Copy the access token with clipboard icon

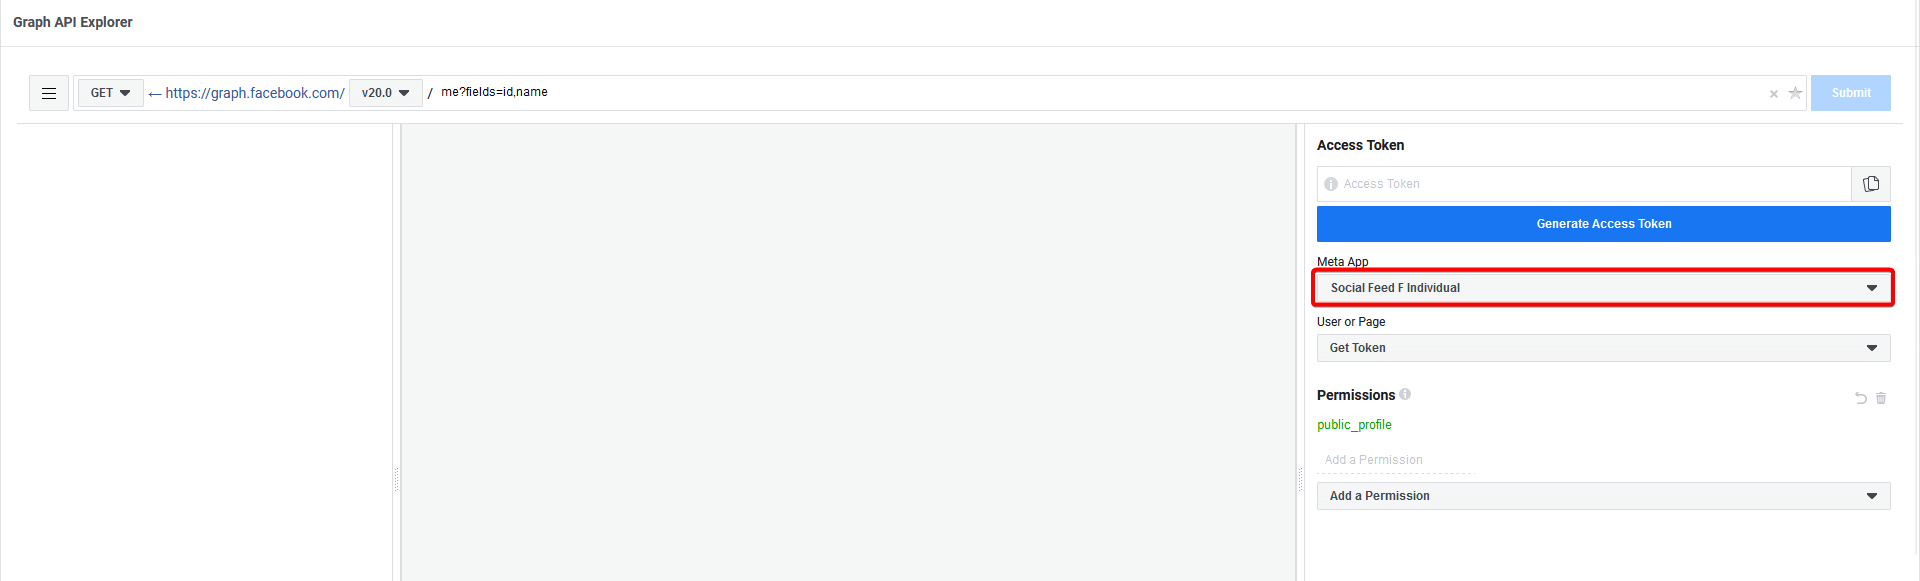[x=1871, y=184]
